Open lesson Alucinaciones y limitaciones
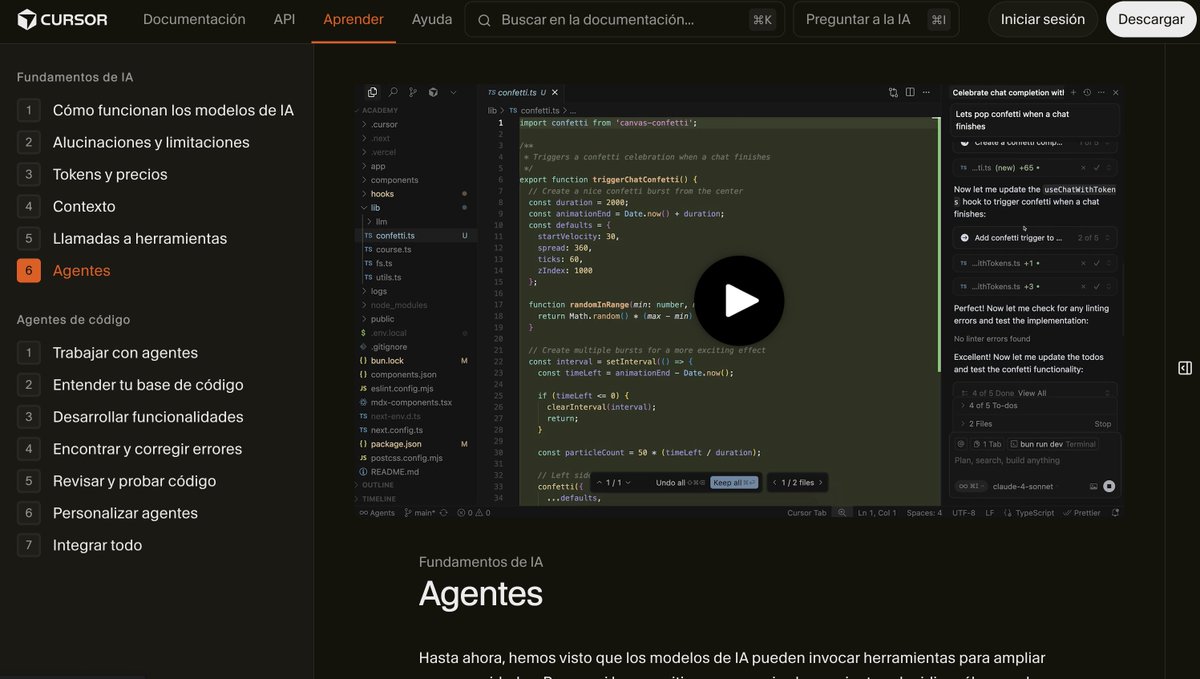 134,142
